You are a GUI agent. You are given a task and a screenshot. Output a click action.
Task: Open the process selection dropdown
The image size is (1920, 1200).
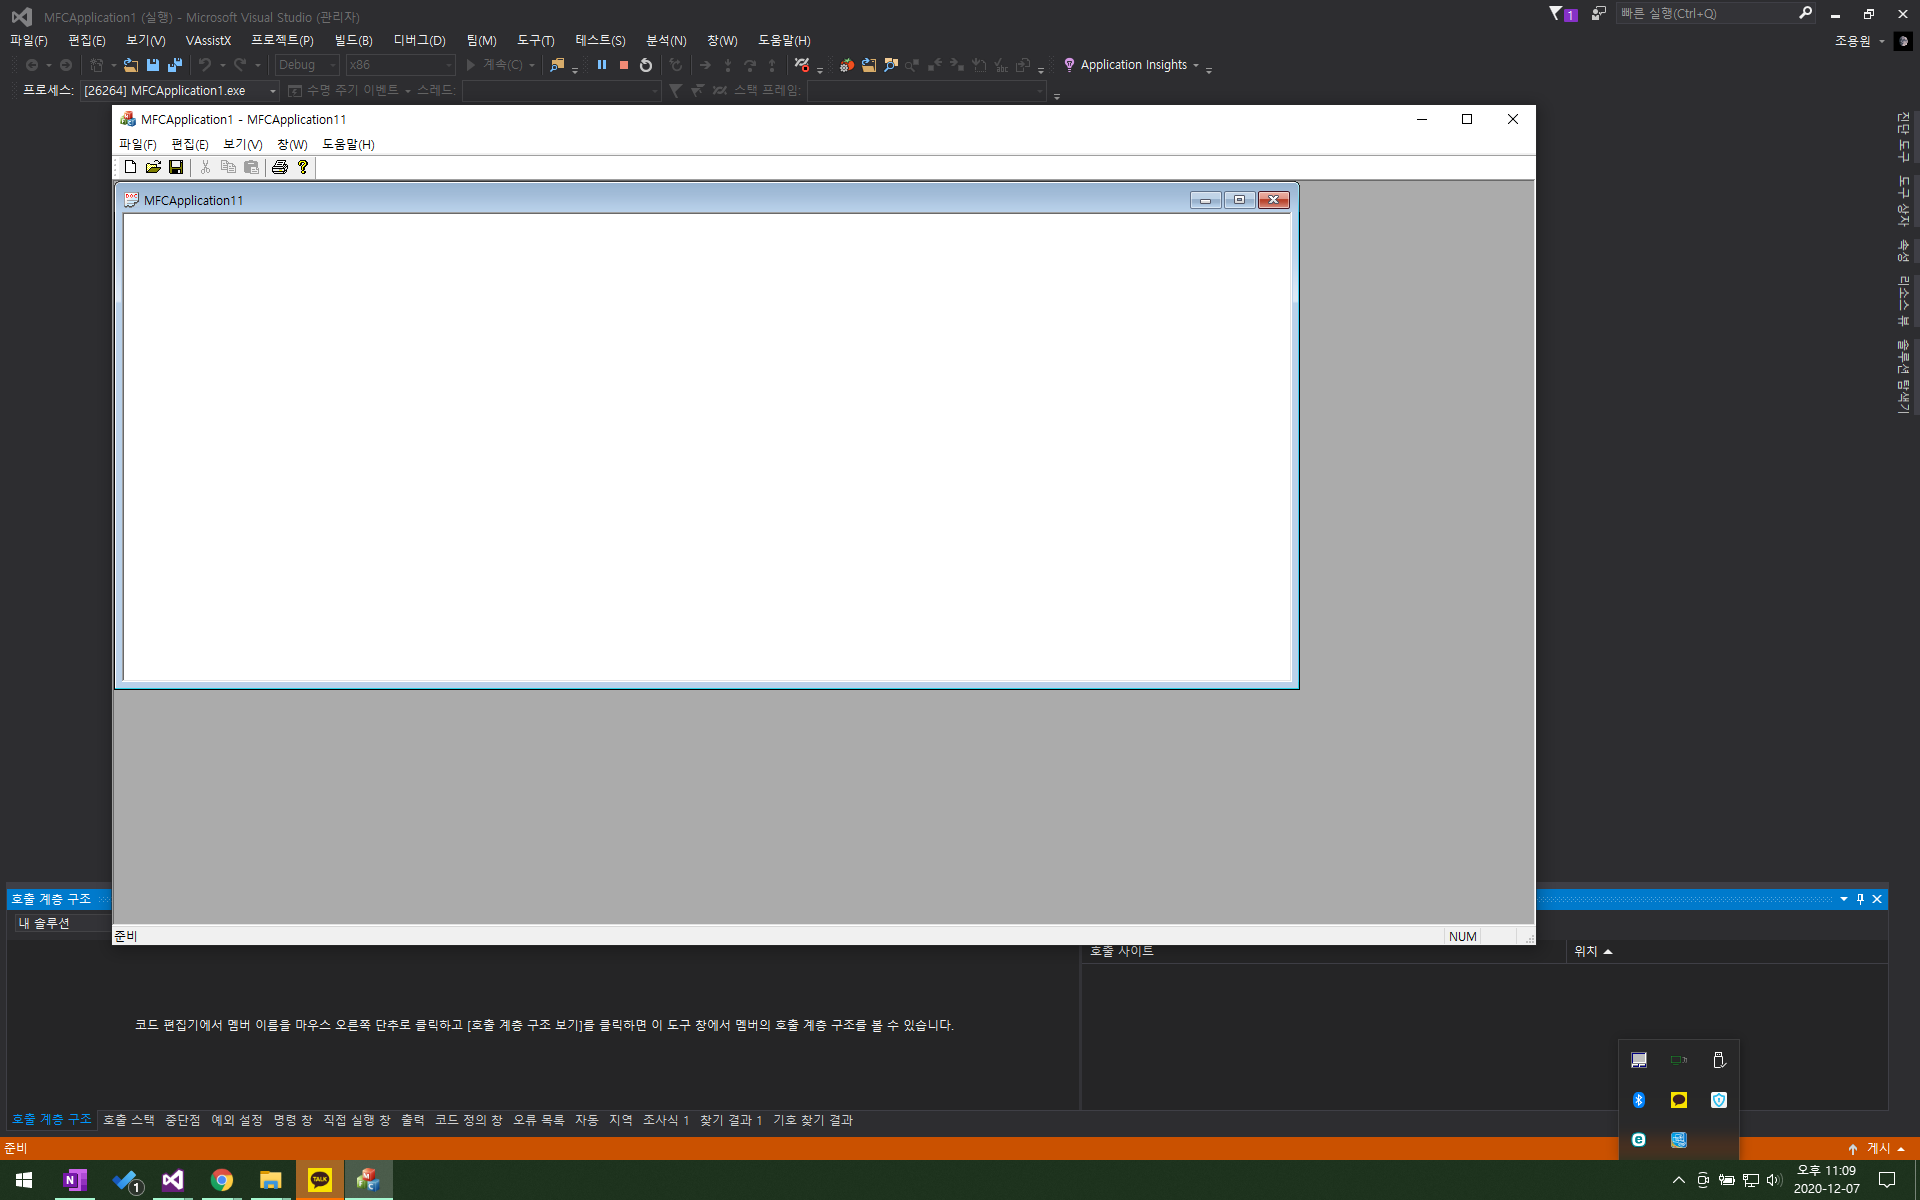(272, 91)
